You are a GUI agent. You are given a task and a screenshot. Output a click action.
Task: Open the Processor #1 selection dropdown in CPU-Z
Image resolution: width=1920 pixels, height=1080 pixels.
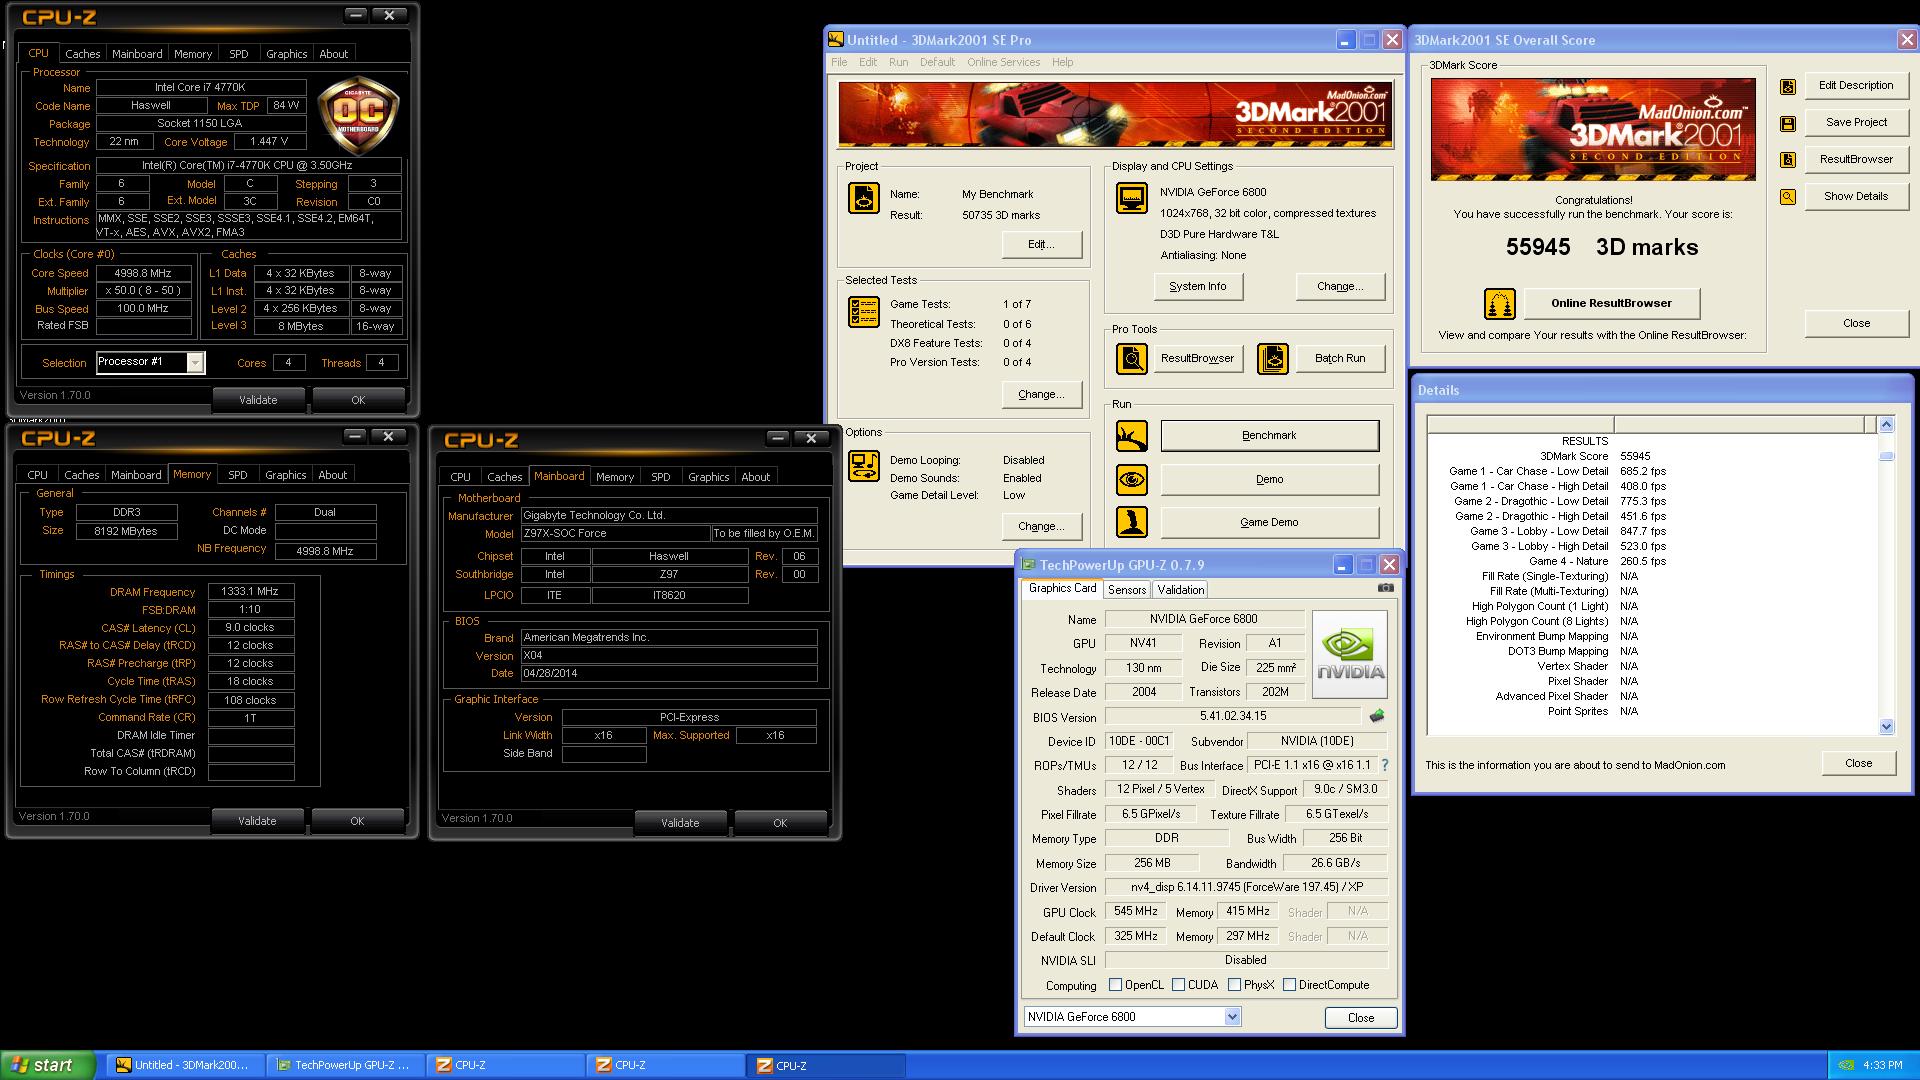click(x=195, y=362)
